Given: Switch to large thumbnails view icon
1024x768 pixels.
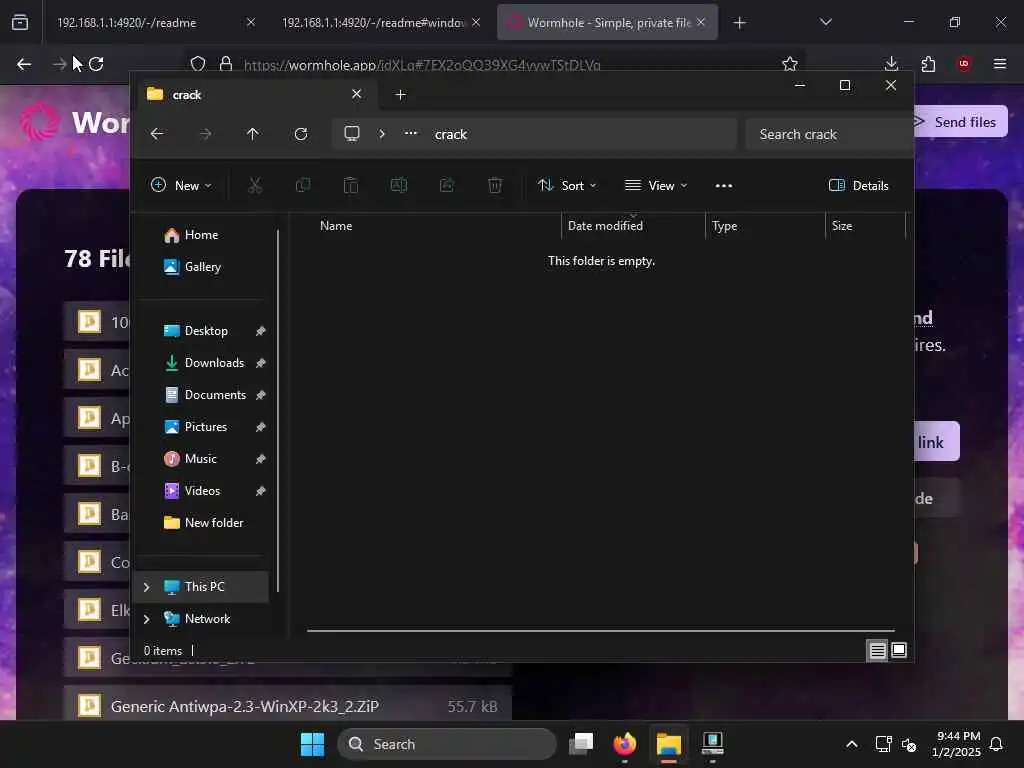Looking at the screenshot, I should click(x=899, y=650).
